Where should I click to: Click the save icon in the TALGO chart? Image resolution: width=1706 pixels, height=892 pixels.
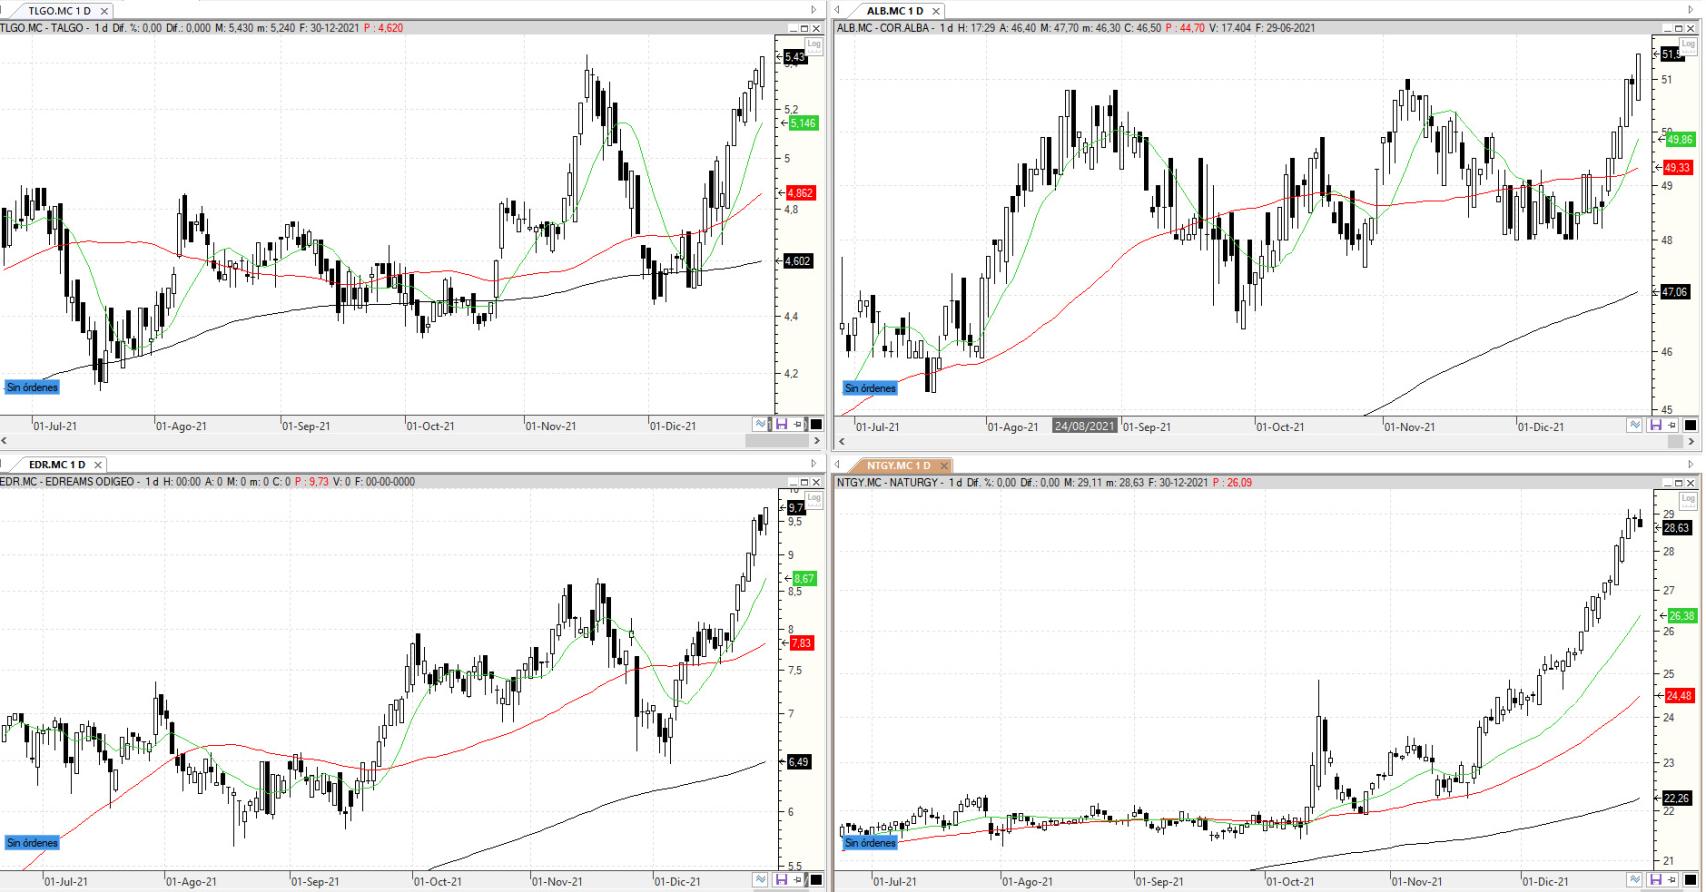(781, 425)
